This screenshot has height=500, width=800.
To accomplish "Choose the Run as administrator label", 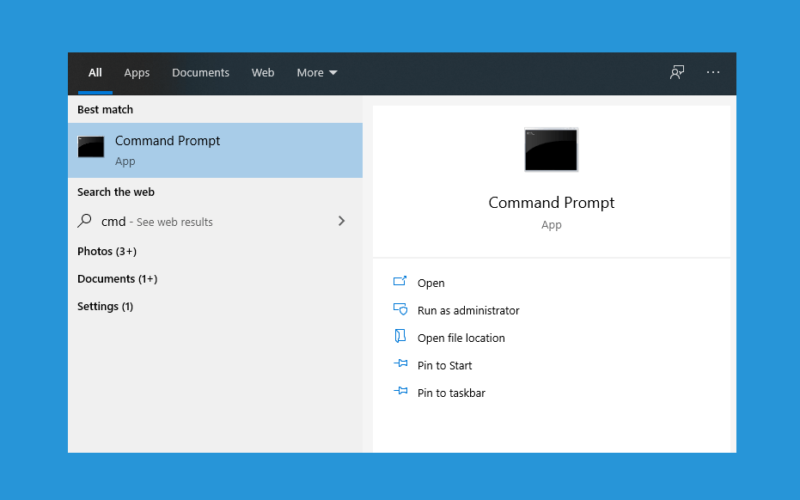I will (x=468, y=310).
